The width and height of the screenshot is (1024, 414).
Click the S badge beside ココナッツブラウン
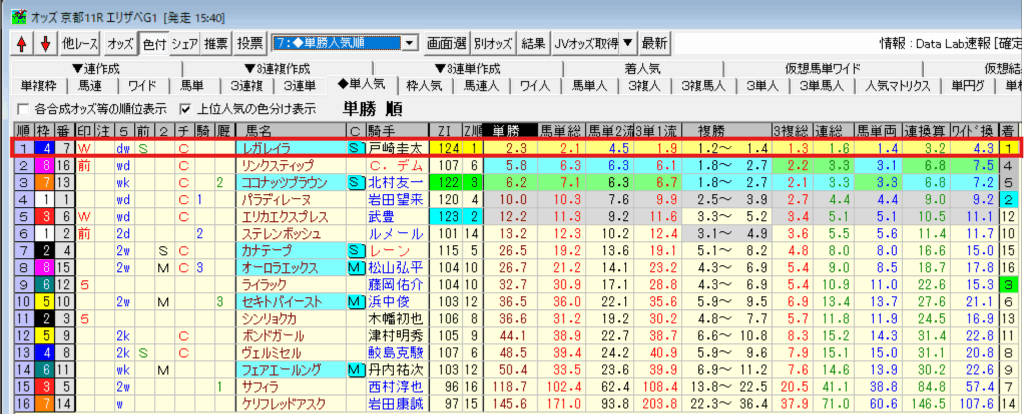coord(354,182)
